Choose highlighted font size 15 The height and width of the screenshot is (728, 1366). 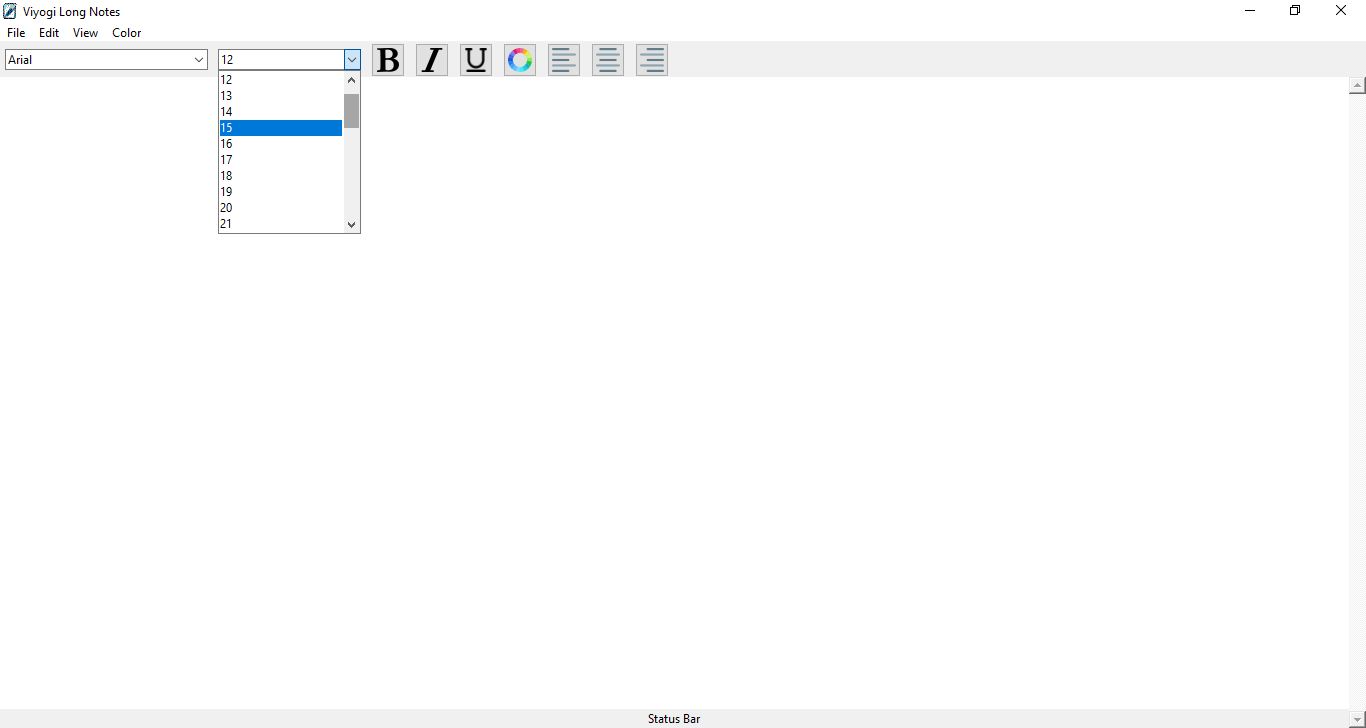[281, 128]
